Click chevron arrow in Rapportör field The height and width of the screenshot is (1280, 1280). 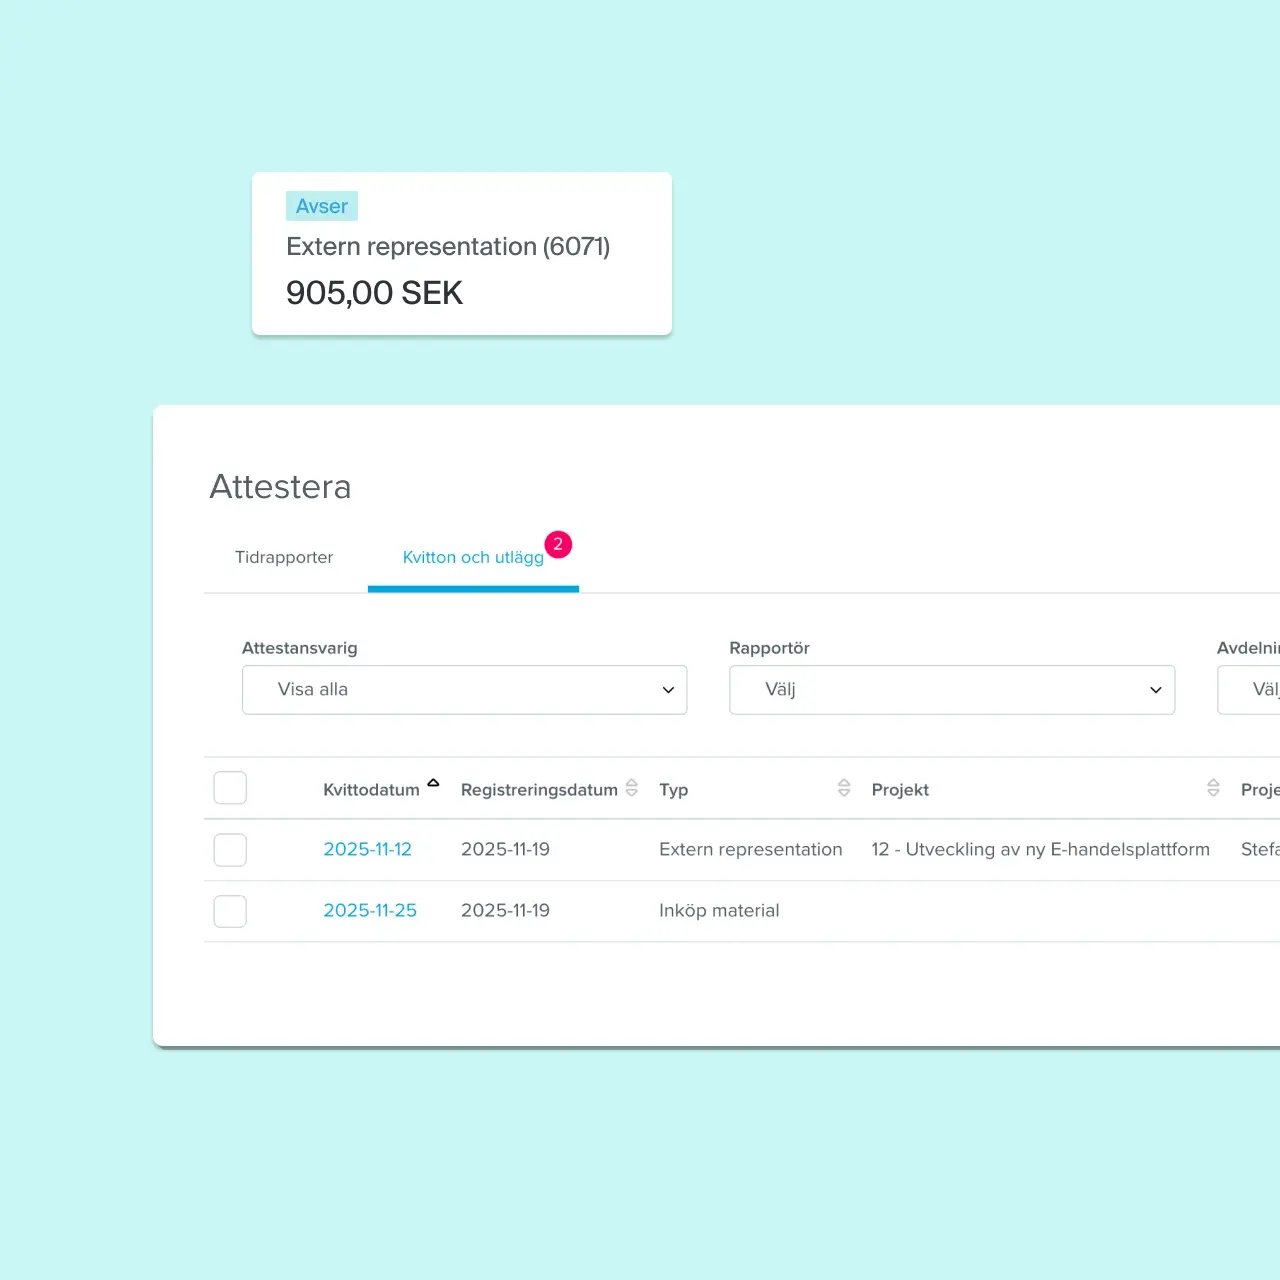(1155, 690)
